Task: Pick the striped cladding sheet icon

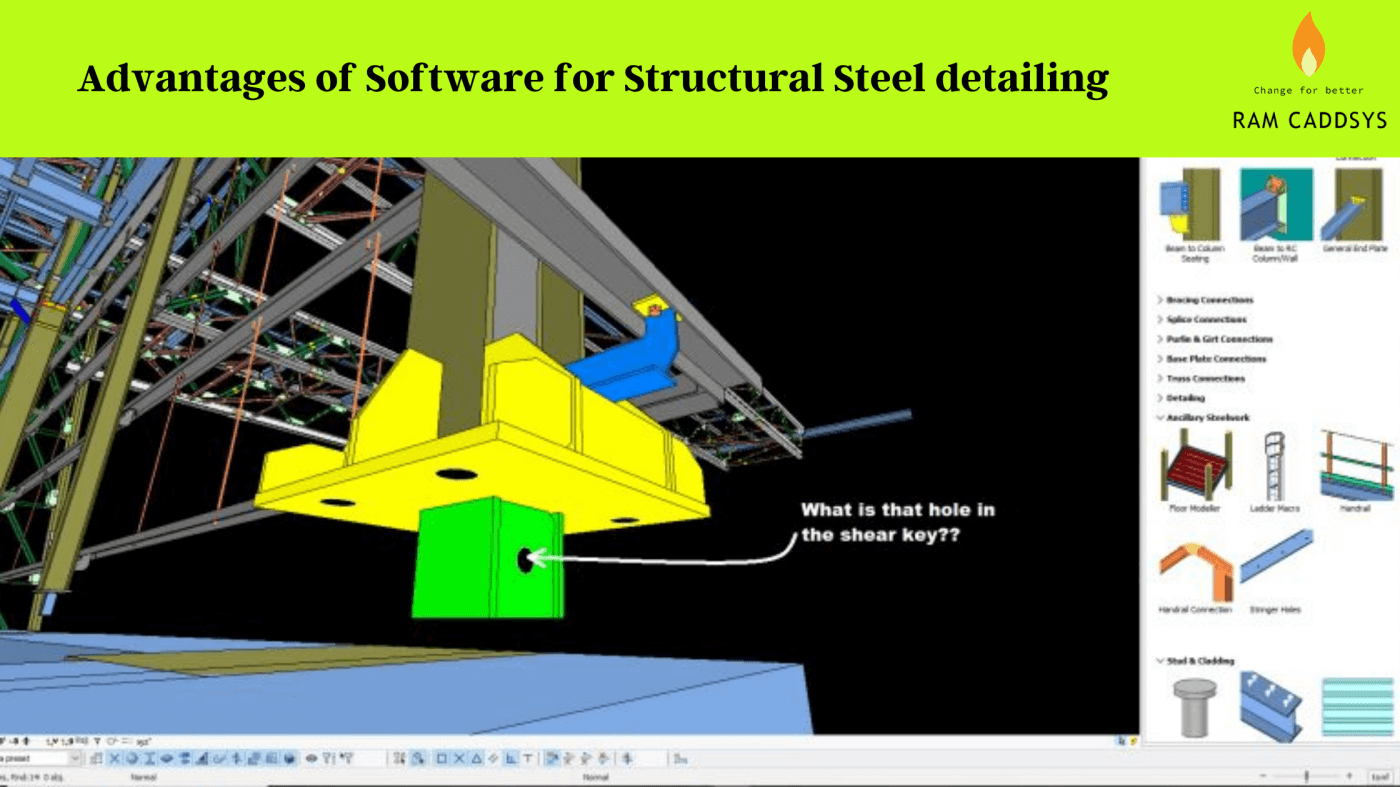Action: (x=1357, y=706)
